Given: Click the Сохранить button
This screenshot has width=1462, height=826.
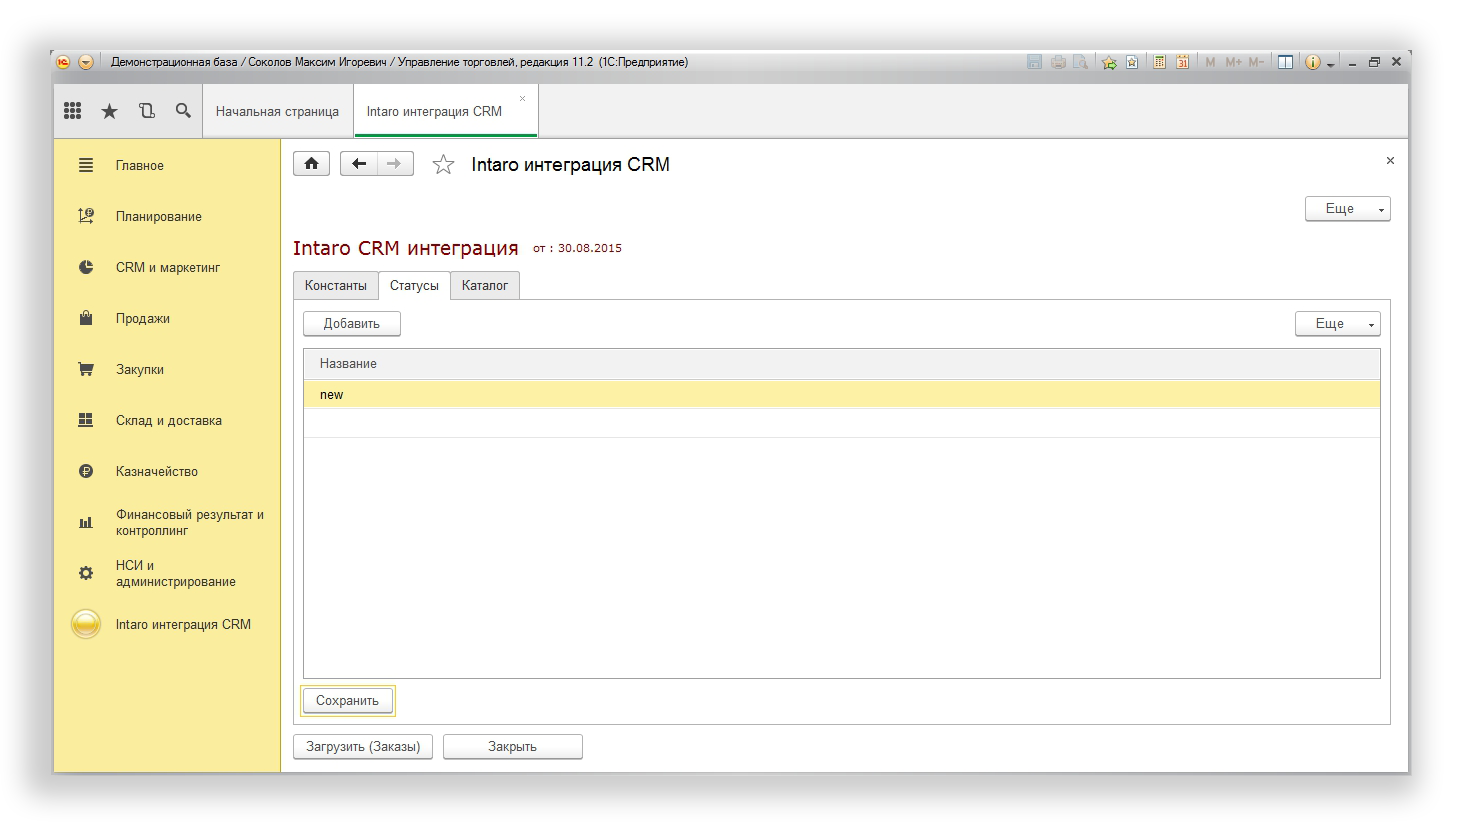Looking at the screenshot, I should (x=348, y=701).
